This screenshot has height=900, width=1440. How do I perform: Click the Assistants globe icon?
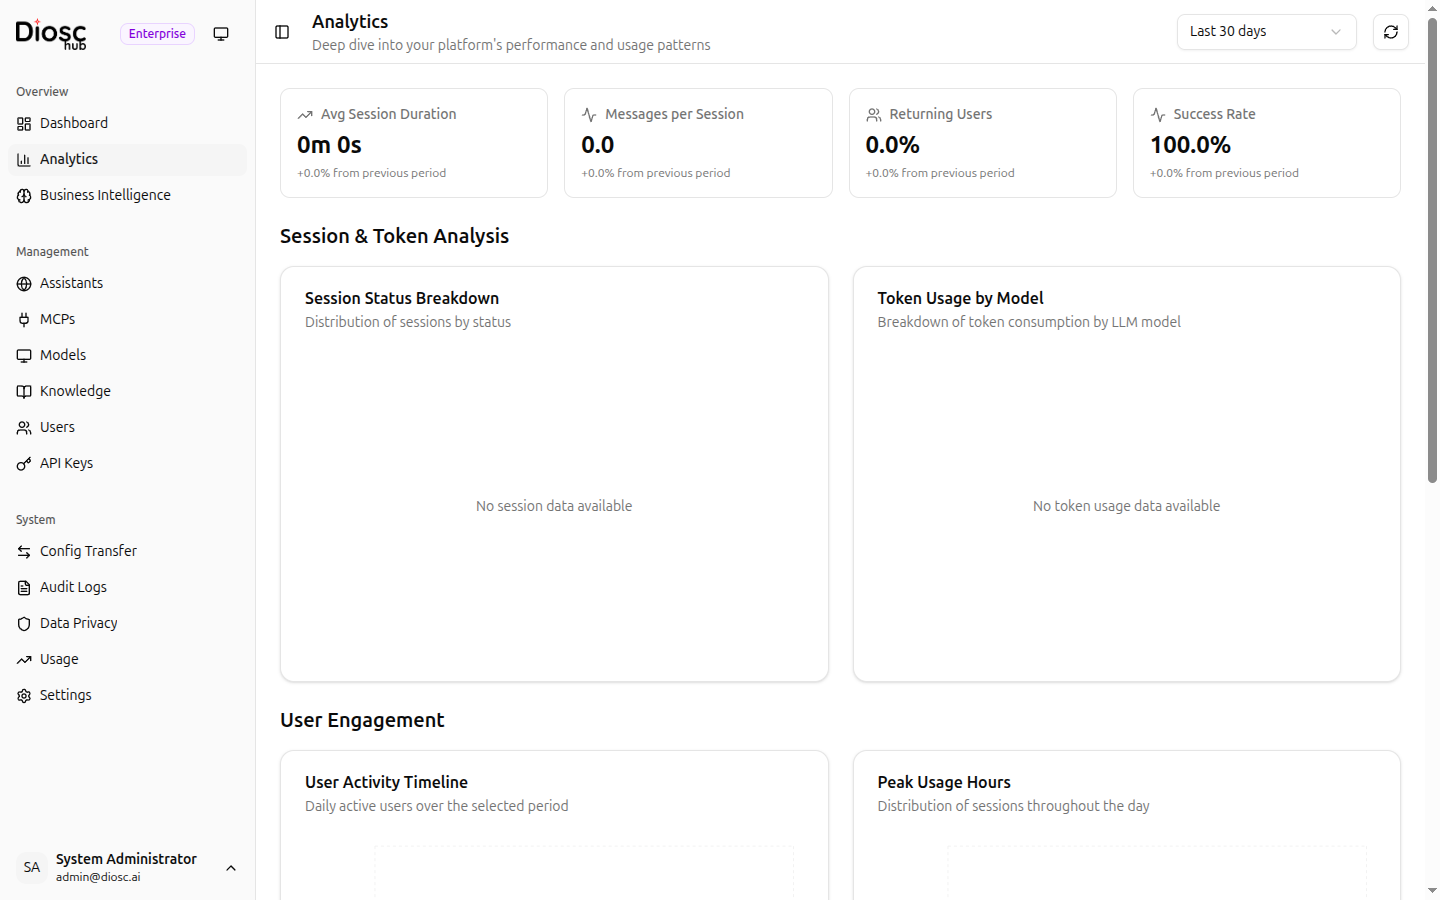[24, 284]
